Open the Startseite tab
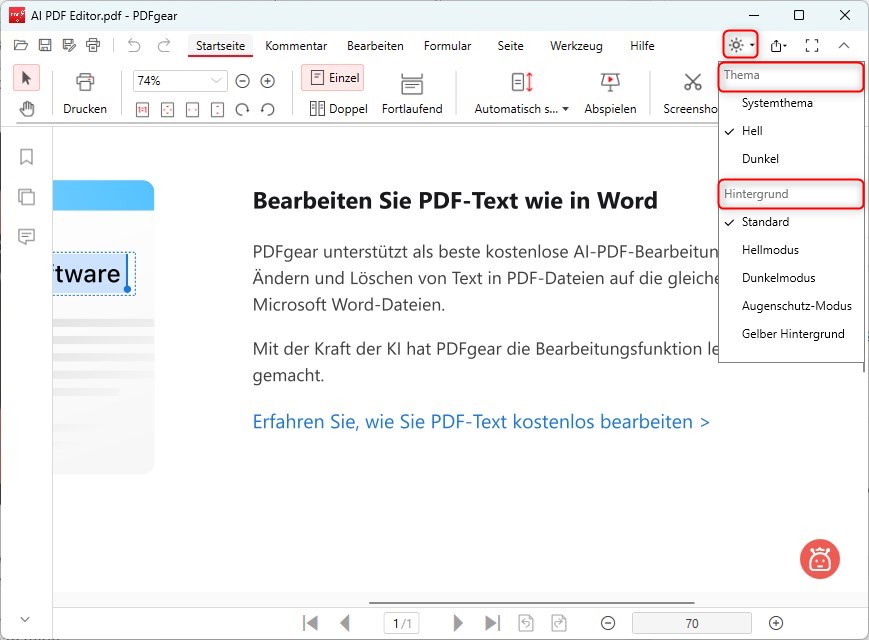Screen dimensions: 869x640 click(221, 46)
